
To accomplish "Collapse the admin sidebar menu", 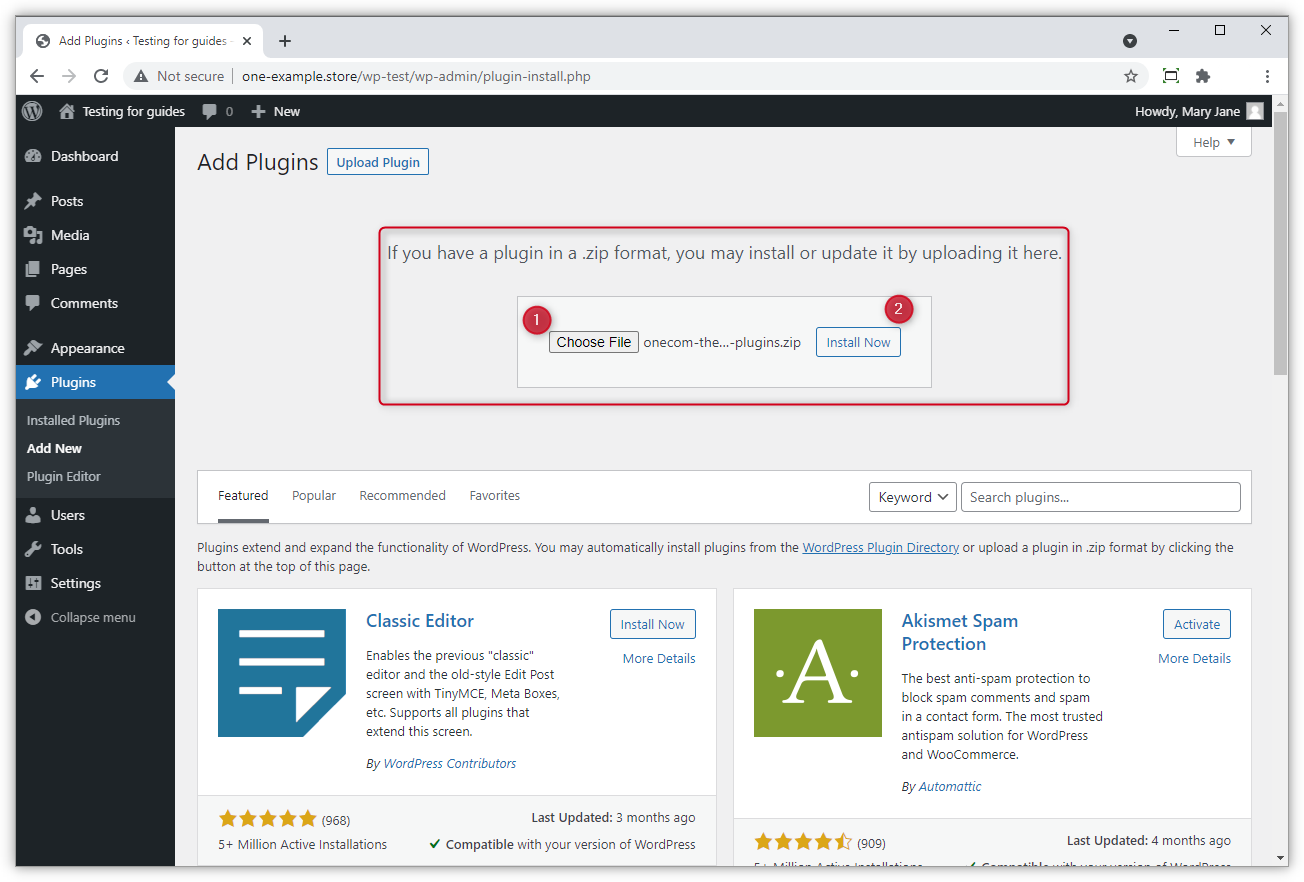I will pyautogui.click(x=34, y=617).
